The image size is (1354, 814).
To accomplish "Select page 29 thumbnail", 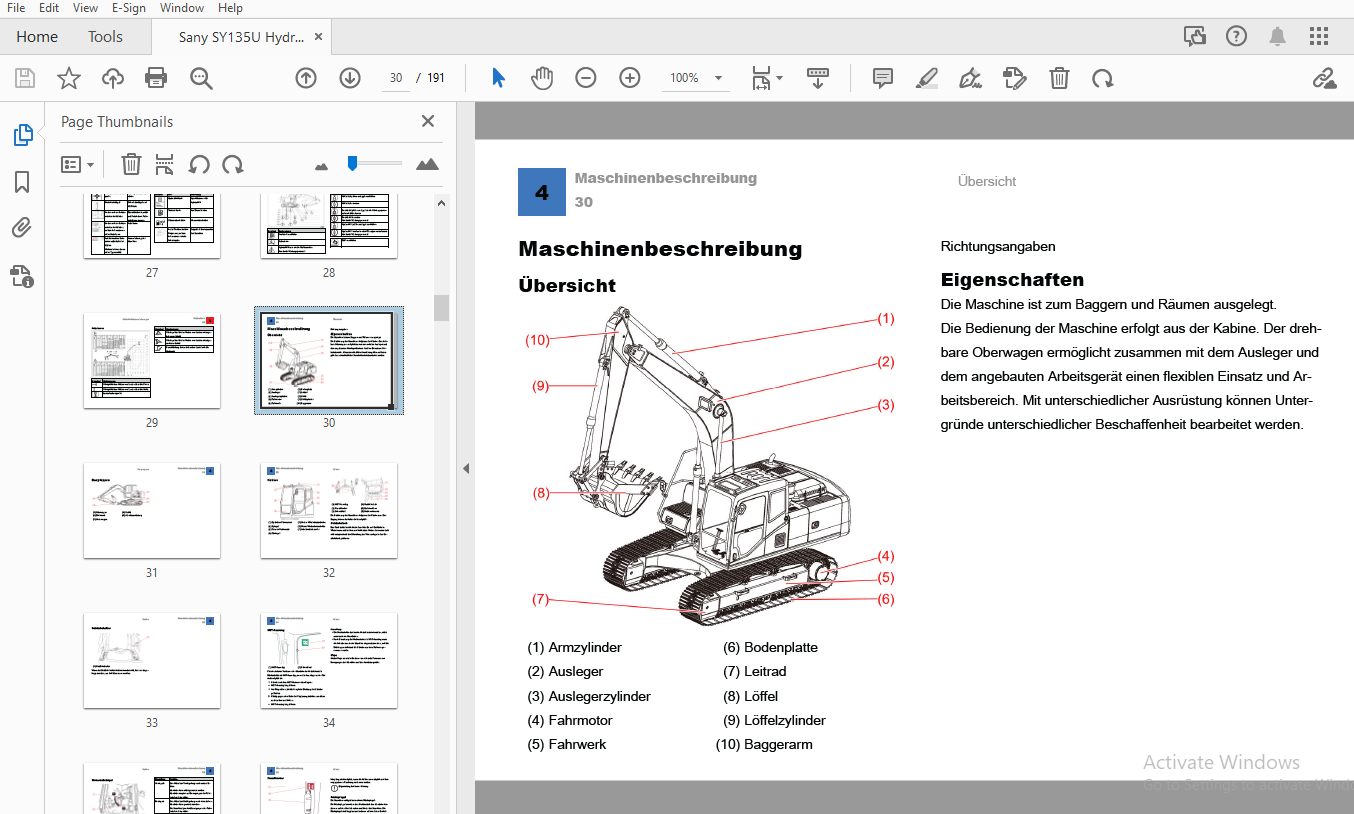I will click(152, 361).
